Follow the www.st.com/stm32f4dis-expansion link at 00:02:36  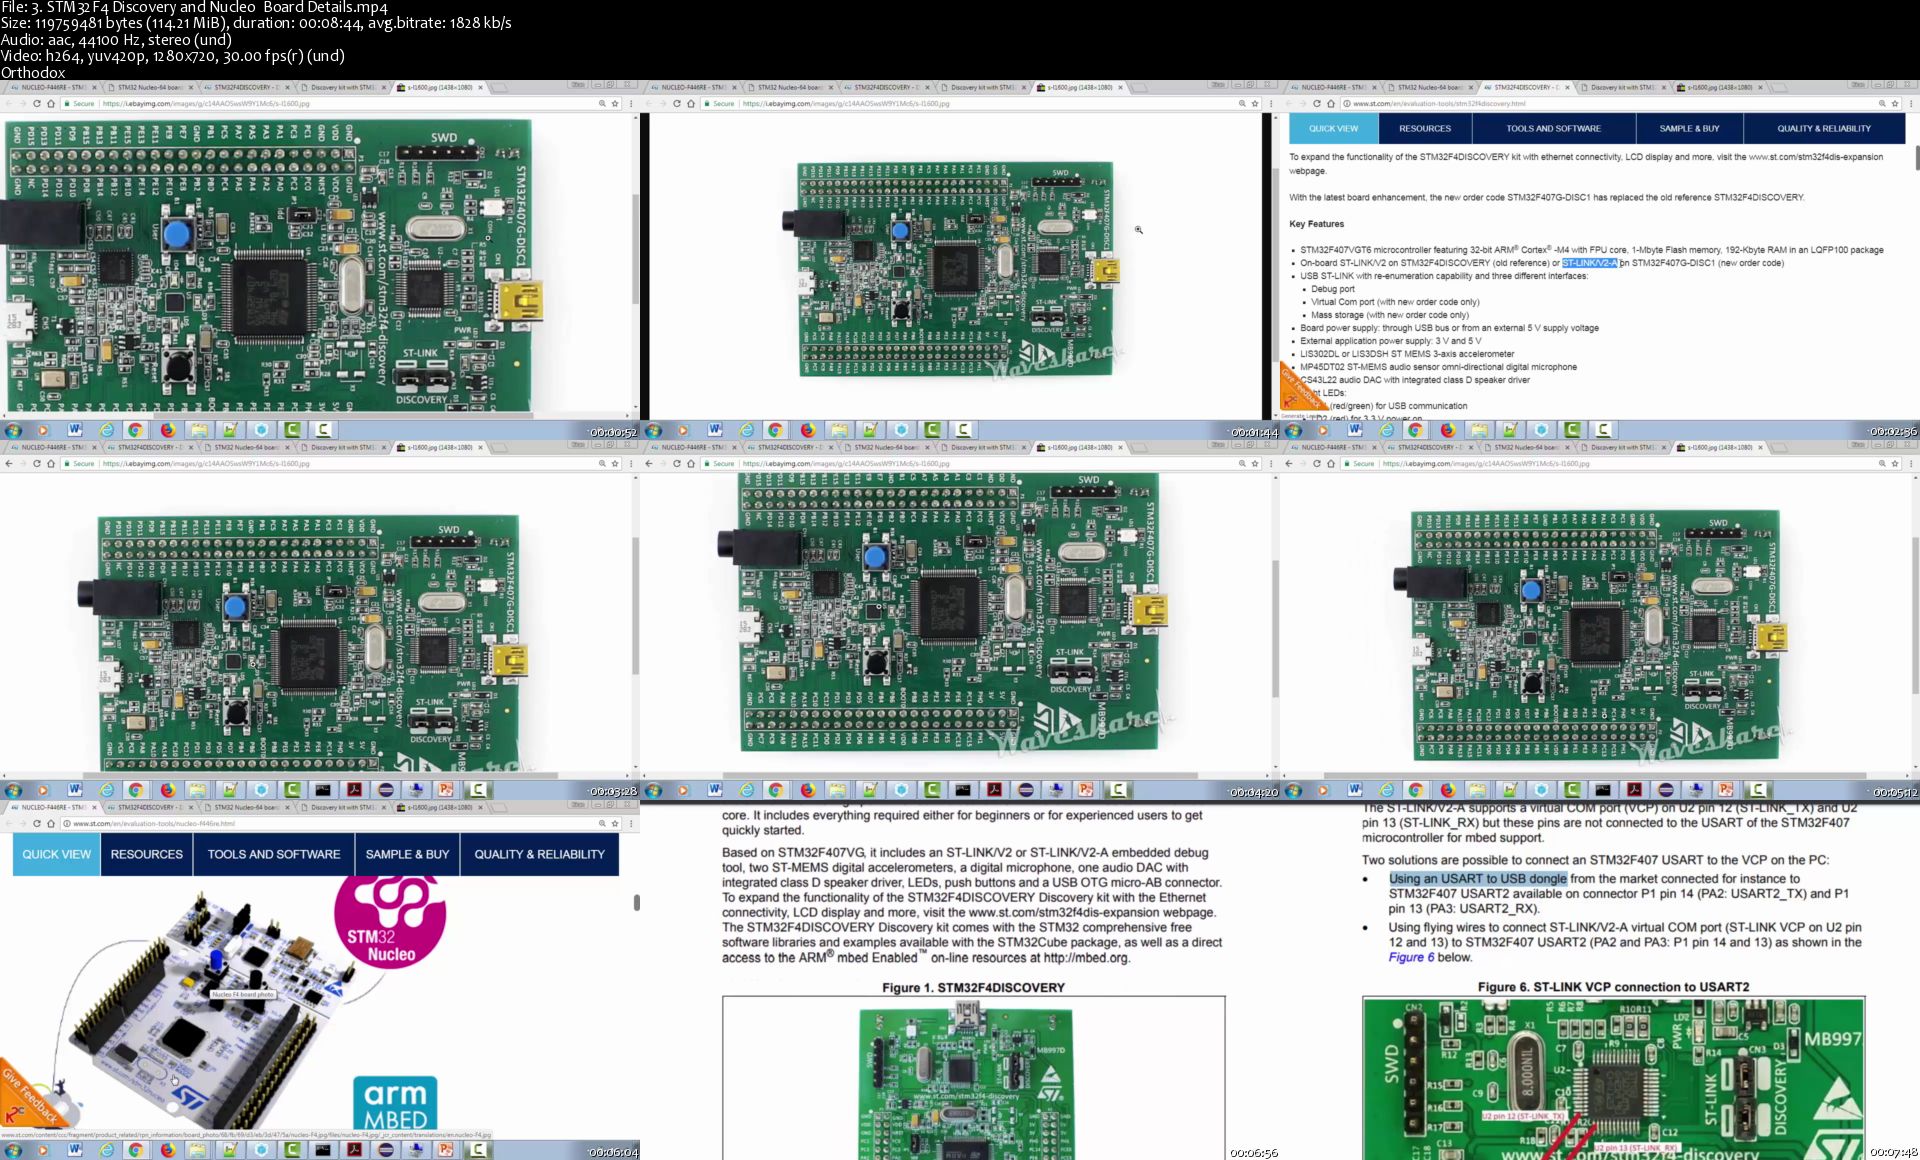[1815, 157]
